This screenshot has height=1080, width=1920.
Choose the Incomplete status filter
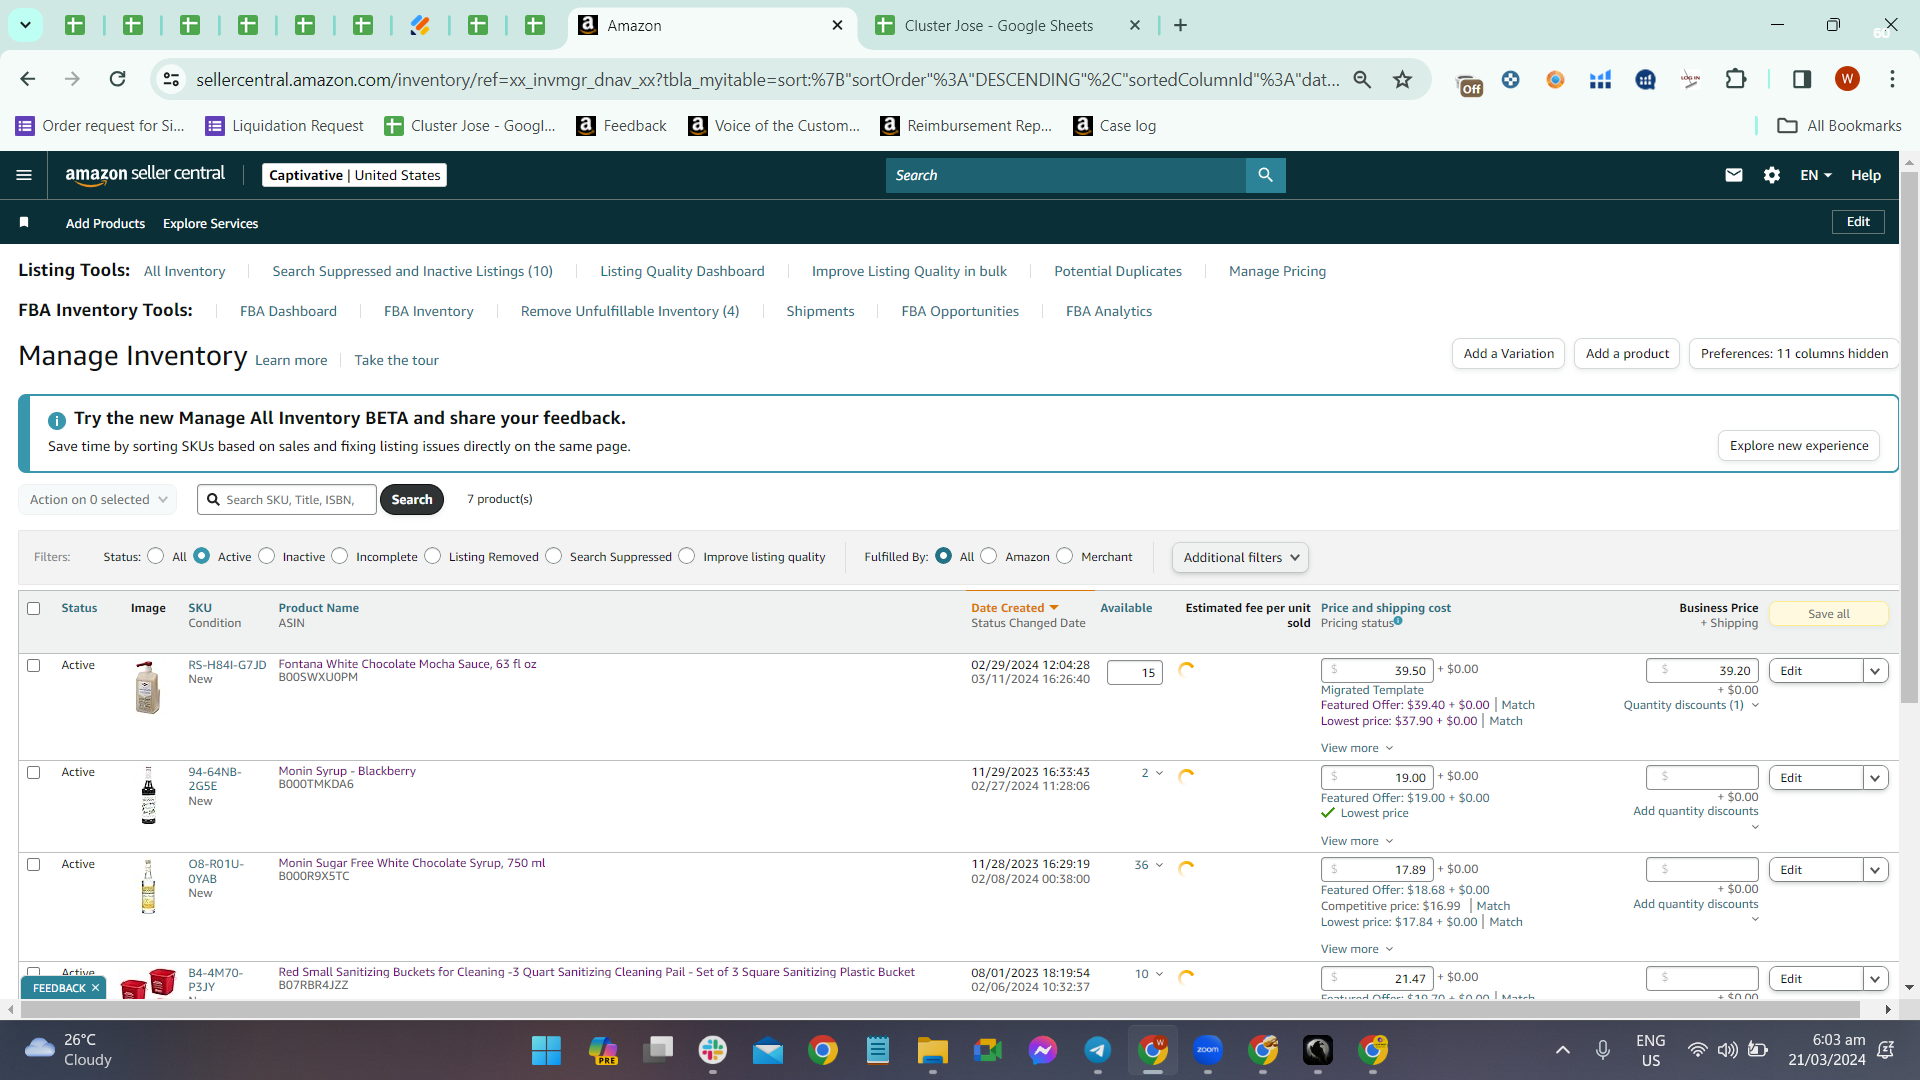340,556
